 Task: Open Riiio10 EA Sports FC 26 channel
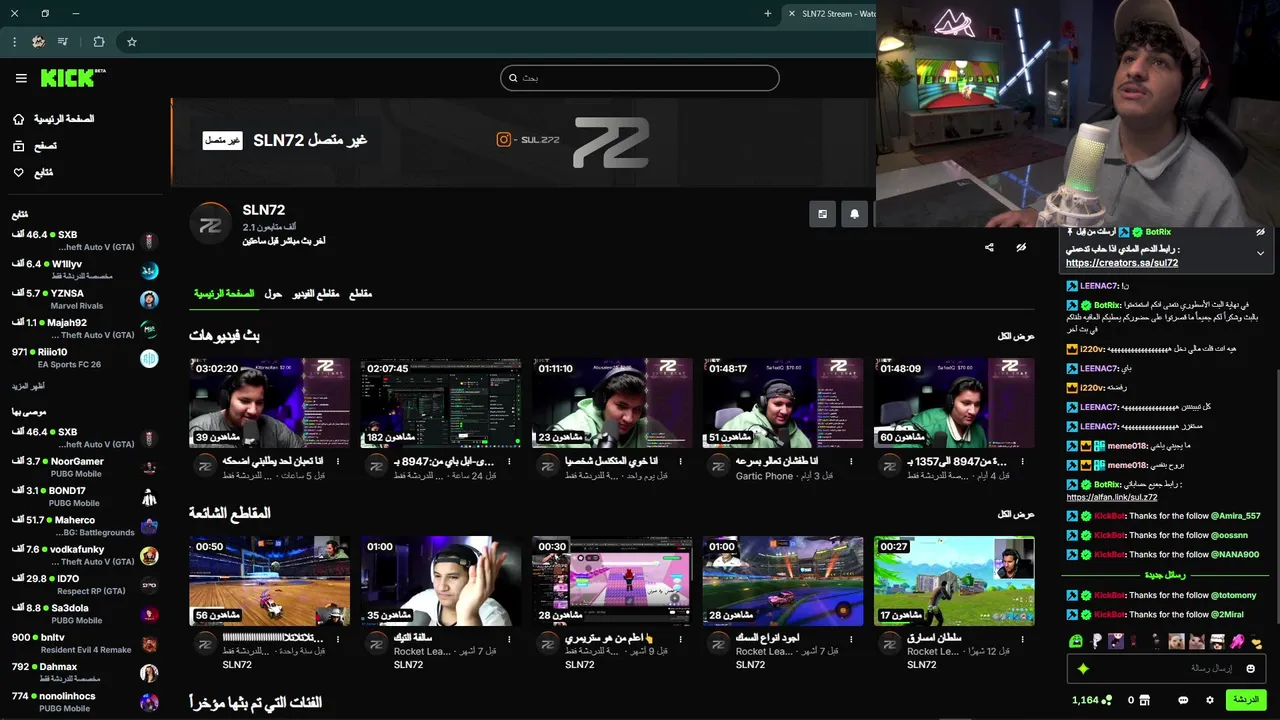(x=85, y=358)
